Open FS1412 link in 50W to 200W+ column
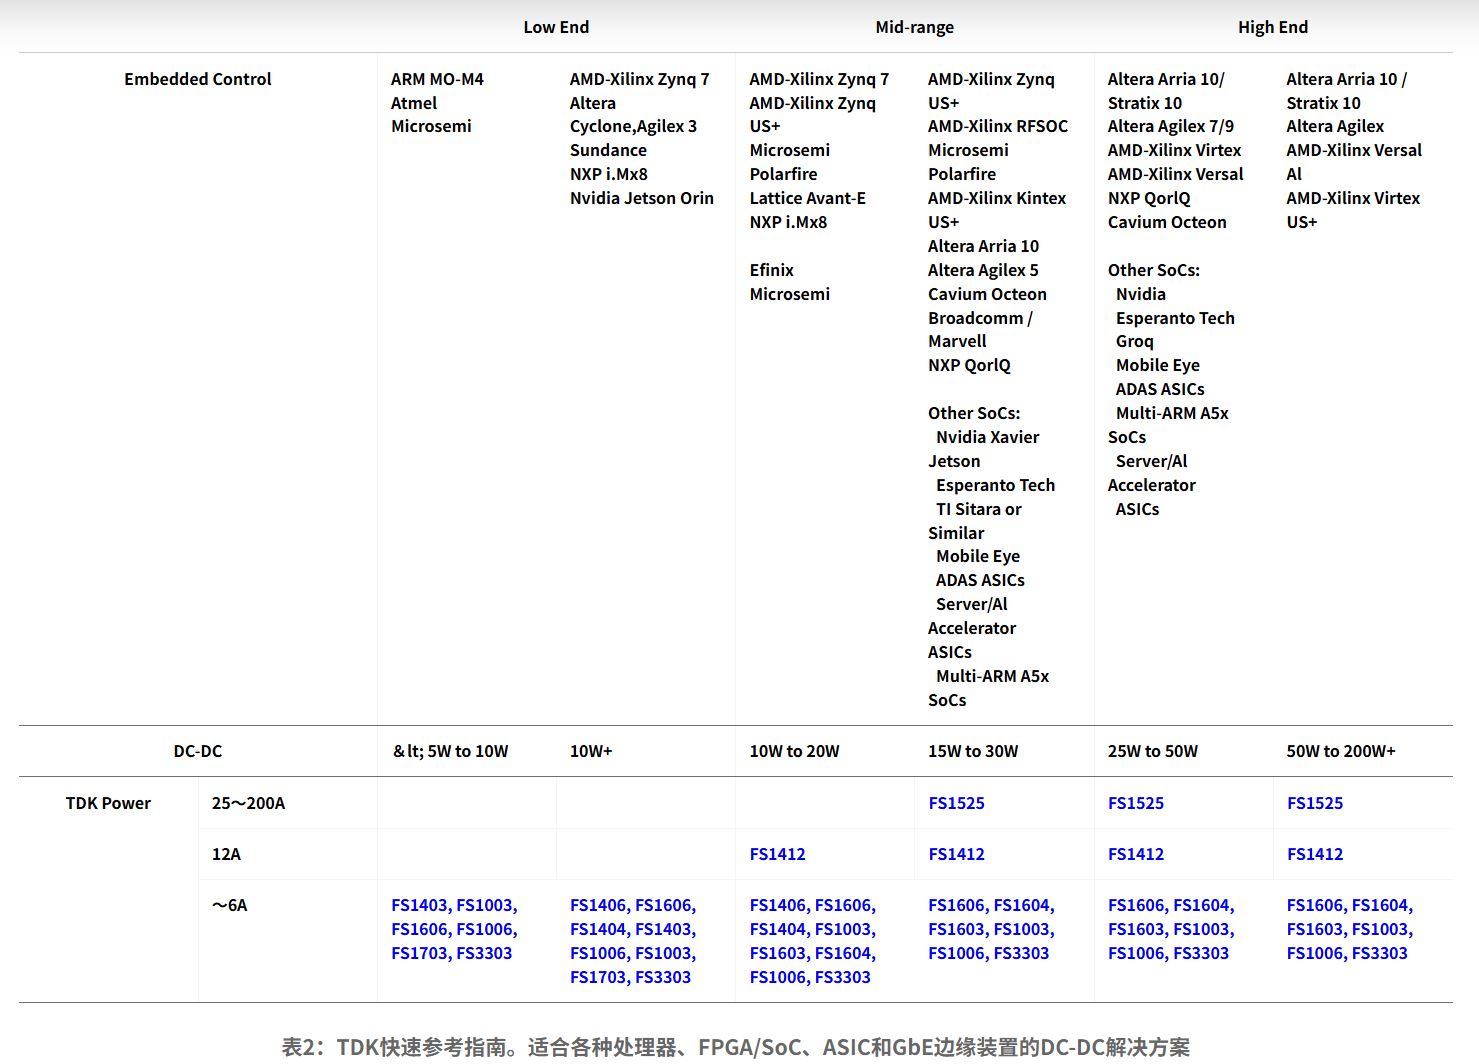 click(1315, 854)
